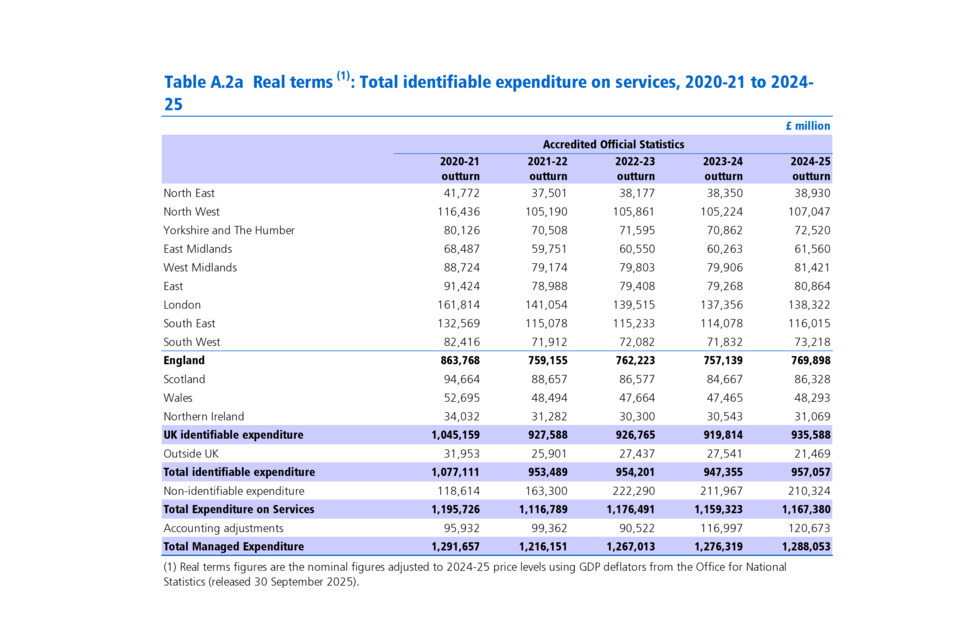Viewport: 960px width, 640px height.
Task: Select the 'Total Expenditure on Services' label
Action: [239, 510]
